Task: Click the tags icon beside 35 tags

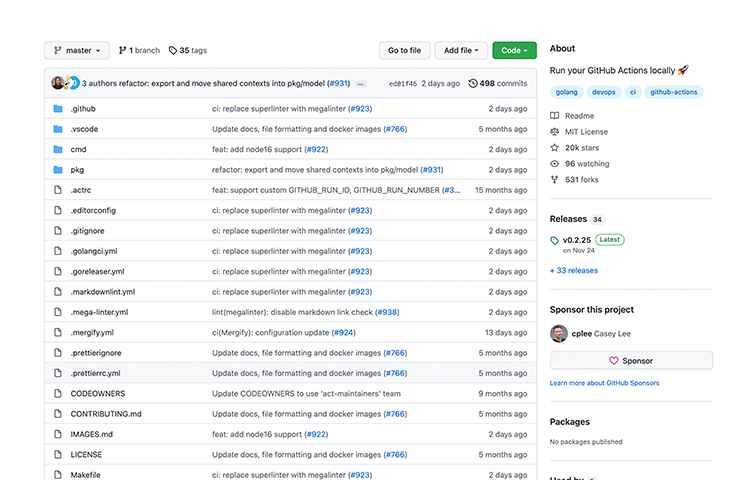Action: point(173,50)
